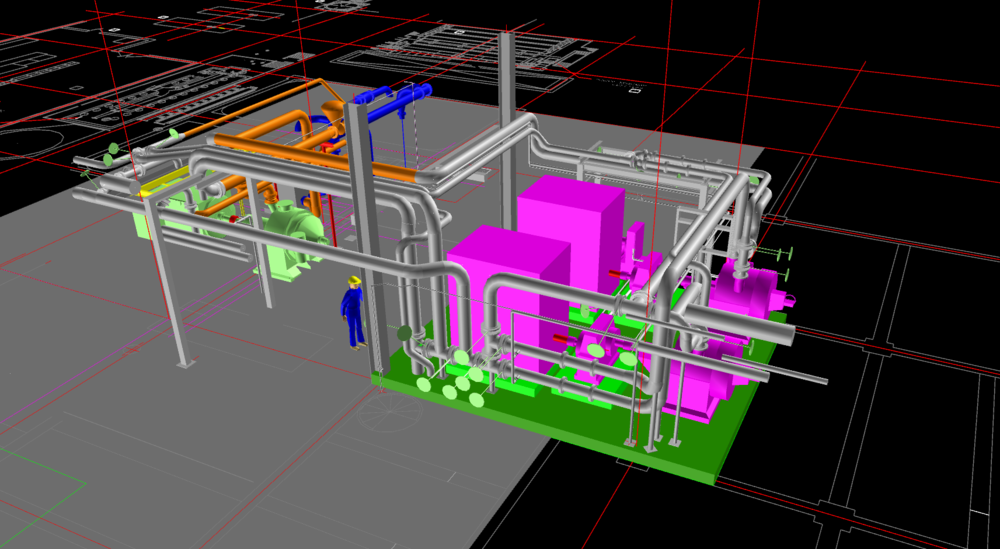Pick the red valve stem near magenta pump
The width and height of the screenshot is (1000, 549).
pos(560,340)
